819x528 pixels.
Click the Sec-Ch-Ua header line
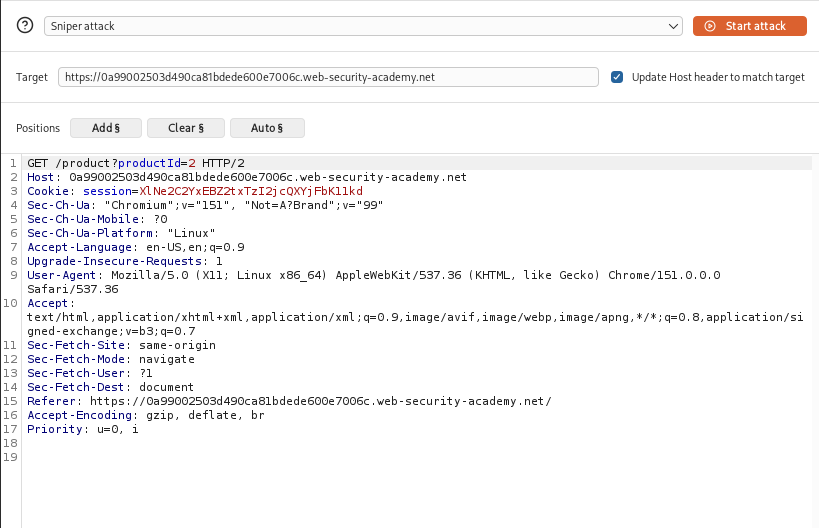[x=205, y=205]
